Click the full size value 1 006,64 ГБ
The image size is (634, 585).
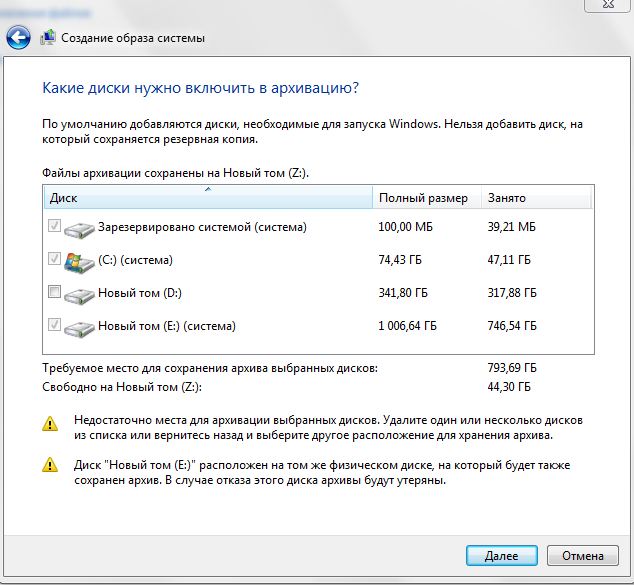[407, 326]
